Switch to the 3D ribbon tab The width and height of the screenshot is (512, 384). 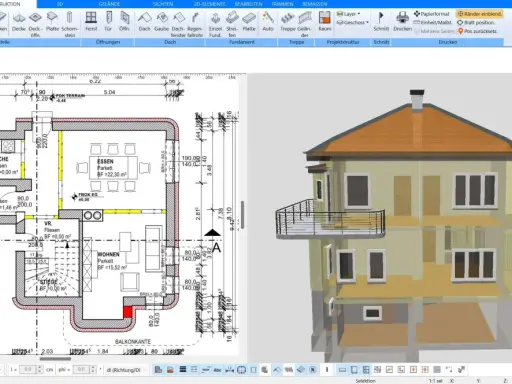pyautogui.click(x=60, y=4)
